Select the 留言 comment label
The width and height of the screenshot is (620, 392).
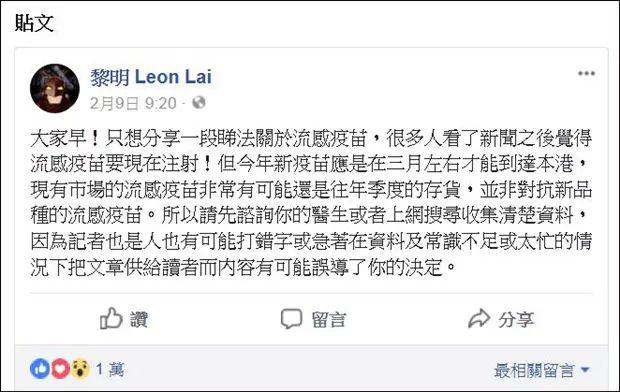(329, 320)
